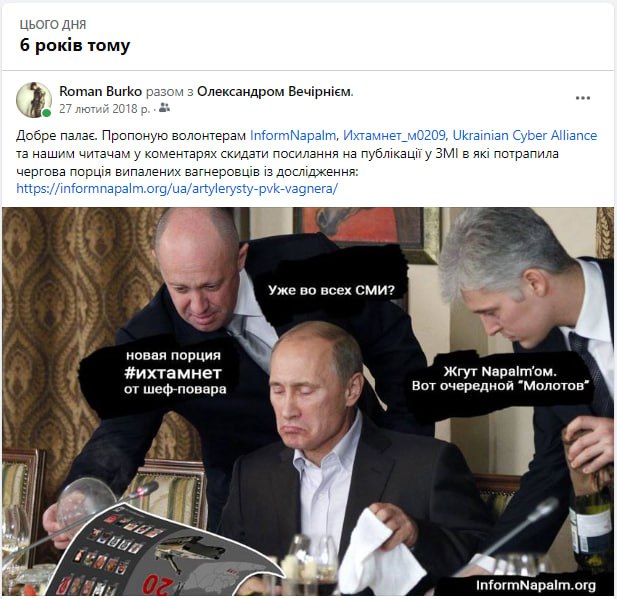Click the '6 років тому' memory heading
The width and height of the screenshot is (617, 599).
[75, 45]
